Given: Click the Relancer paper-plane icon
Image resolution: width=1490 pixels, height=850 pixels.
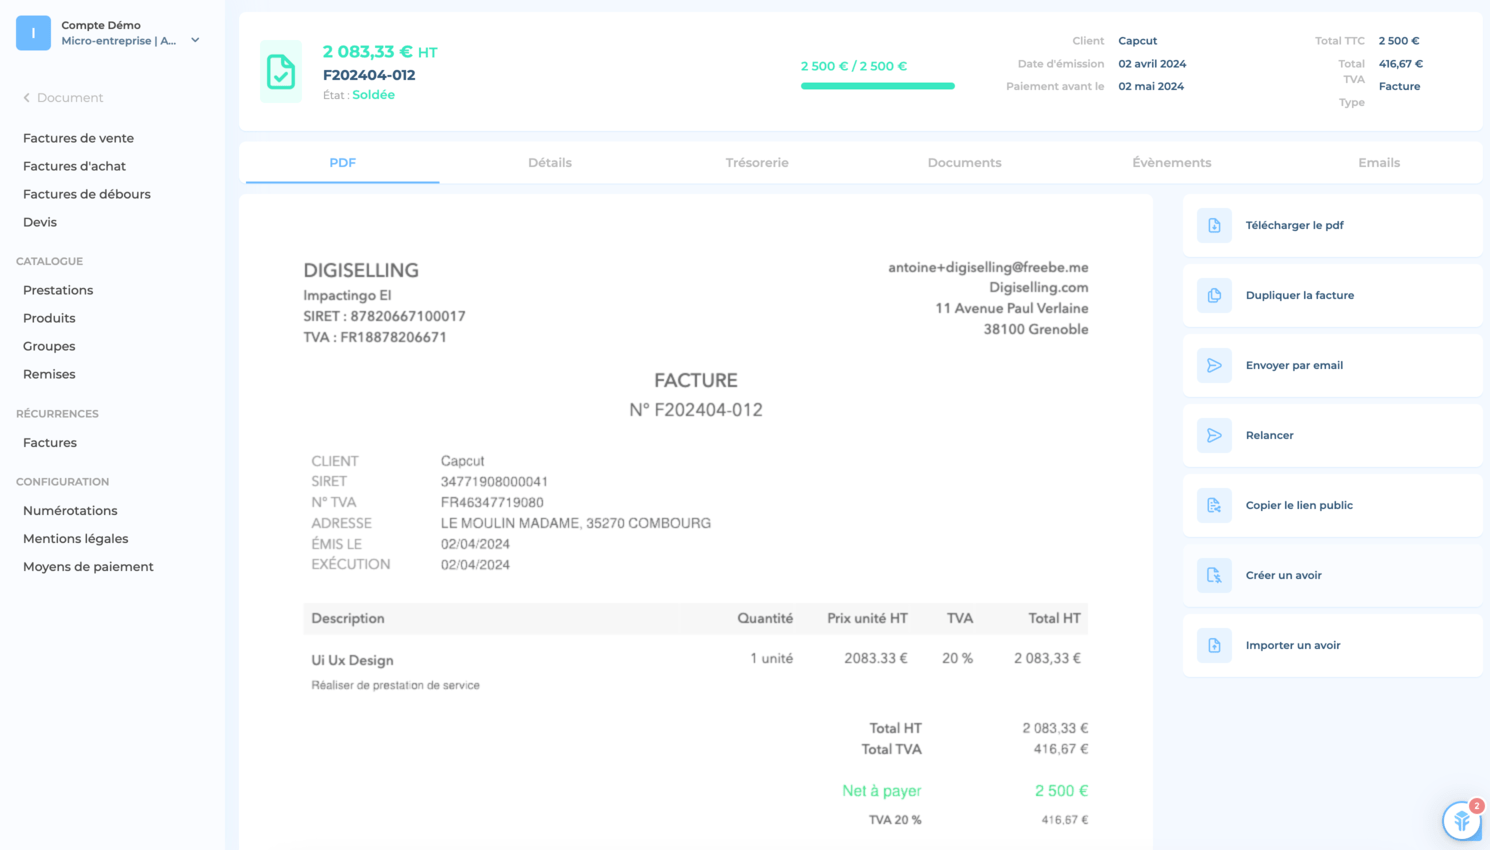Looking at the screenshot, I should [x=1214, y=435].
